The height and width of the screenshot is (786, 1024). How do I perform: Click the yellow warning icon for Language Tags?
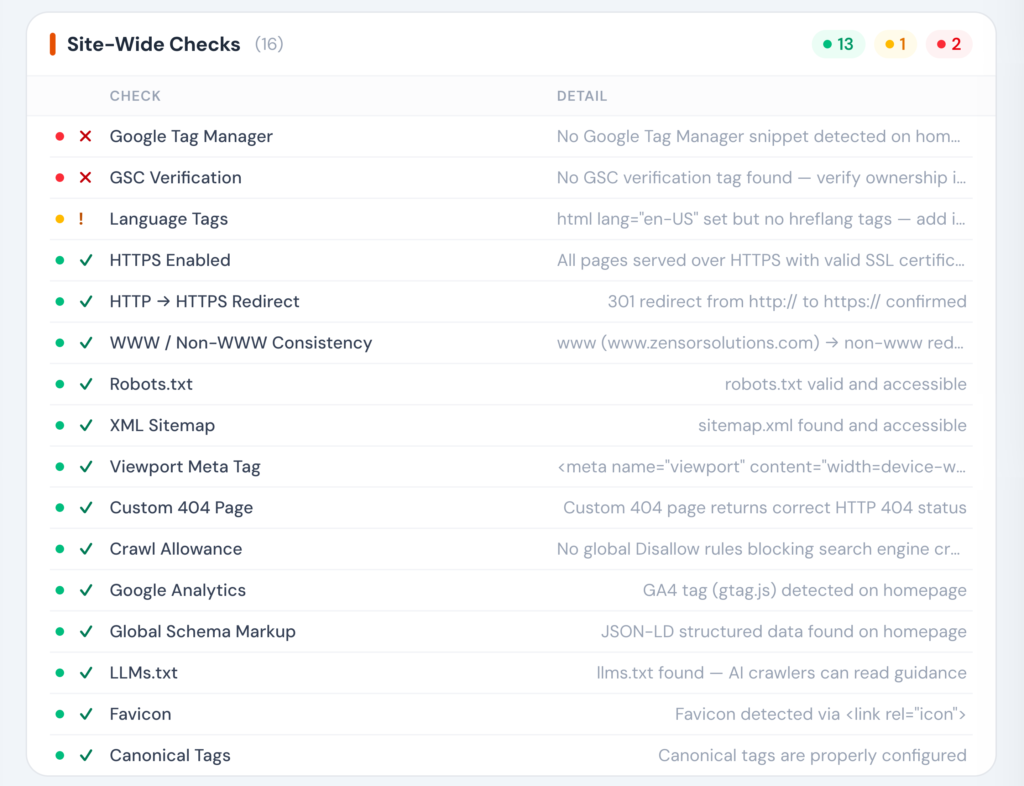tap(84, 218)
